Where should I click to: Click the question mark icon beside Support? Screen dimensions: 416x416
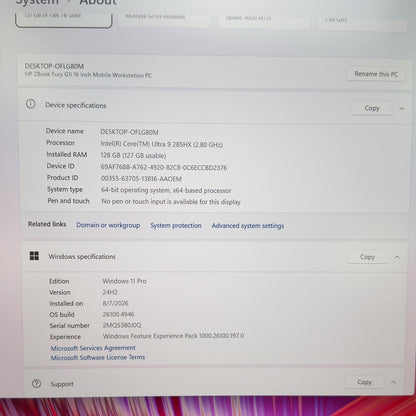(36, 383)
